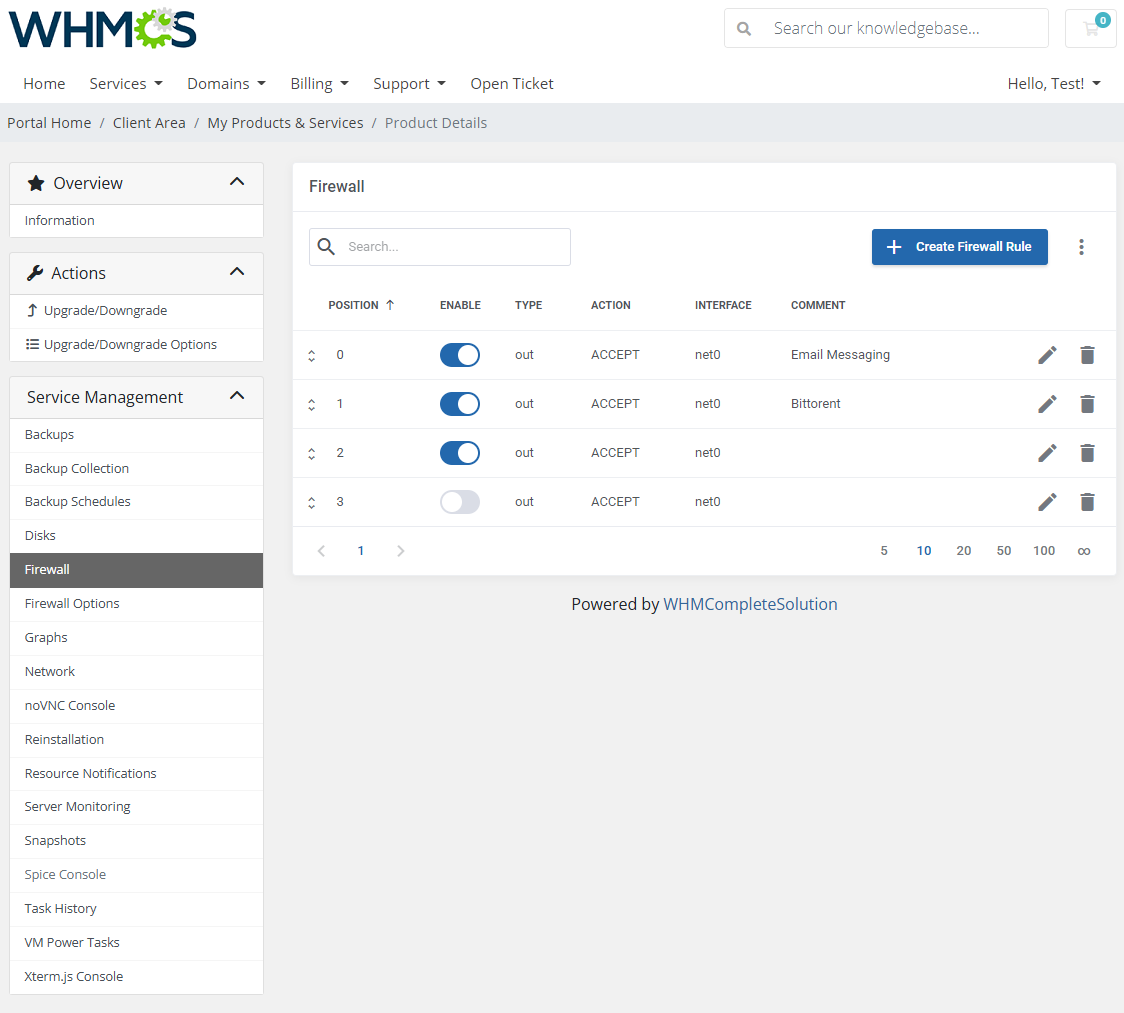Screen dimensions: 1124x1013
Task: Disable the Email Messaging rule toggle
Action: (x=459, y=355)
